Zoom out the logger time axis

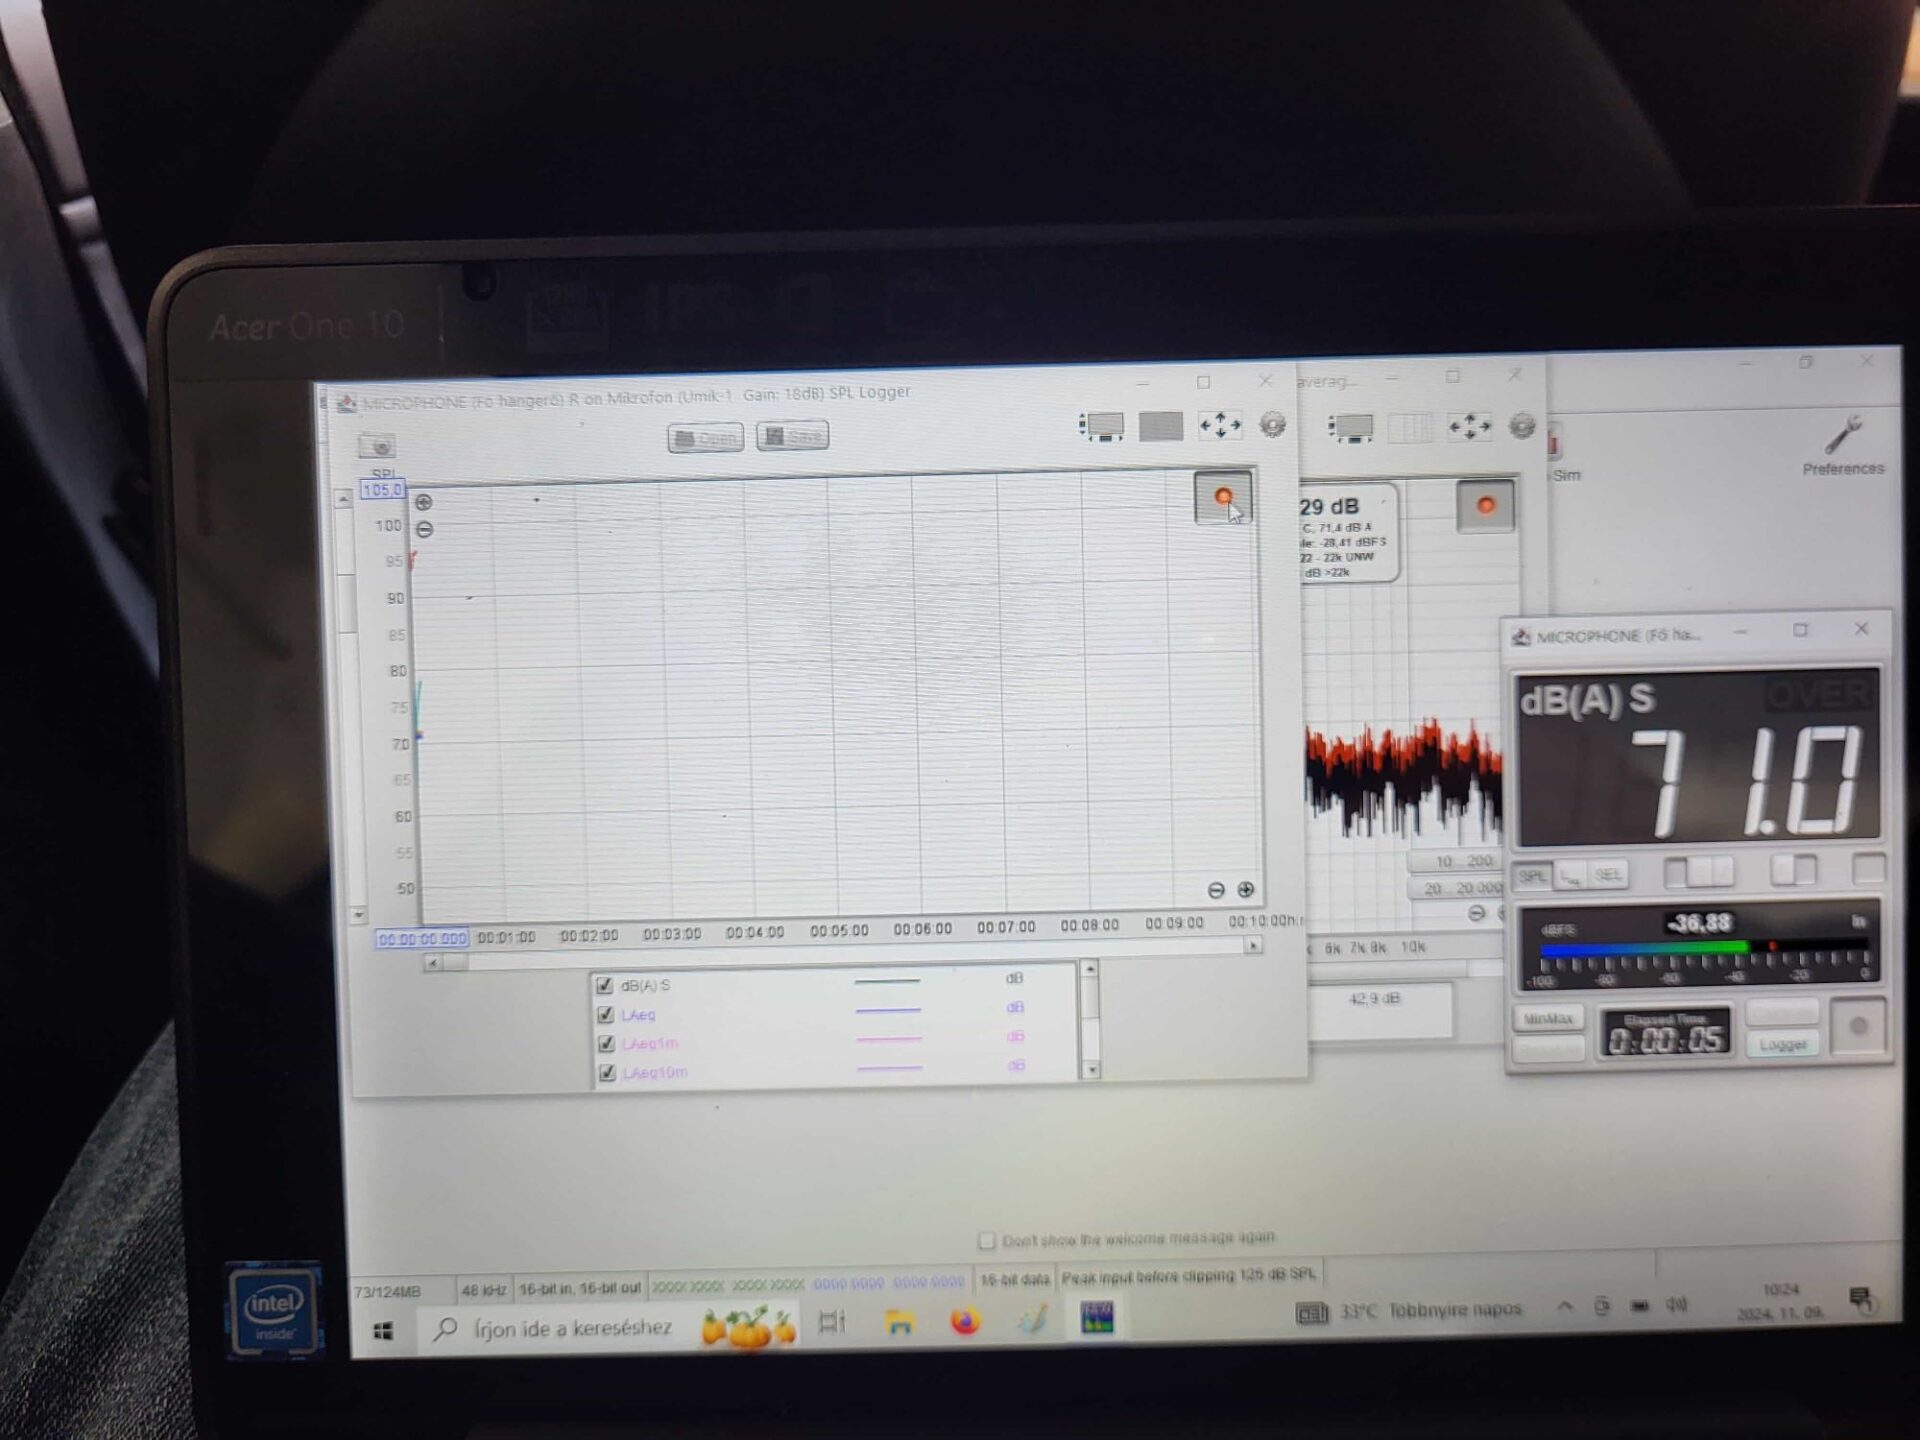(1216, 890)
